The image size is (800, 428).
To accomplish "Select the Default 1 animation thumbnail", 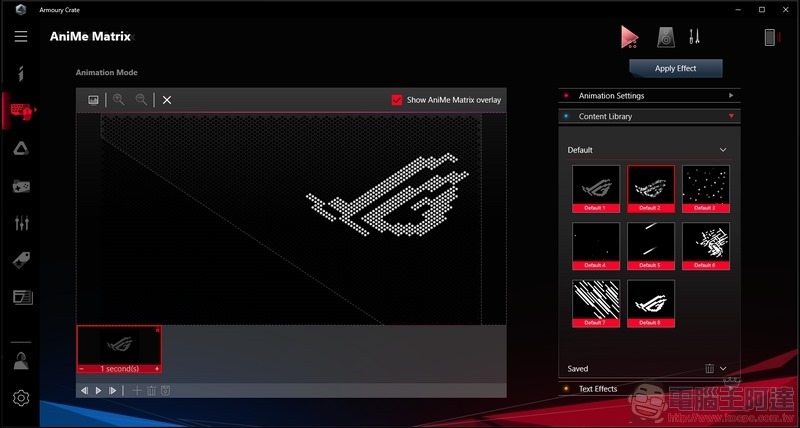I will click(x=596, y=189).
